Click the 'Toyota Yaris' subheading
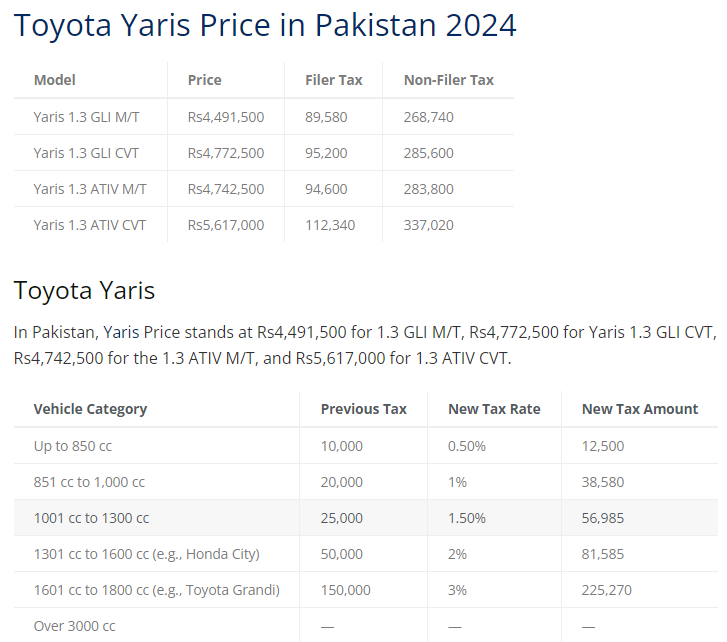This screenshot has height=642, width=727. (x=84, y=291)
